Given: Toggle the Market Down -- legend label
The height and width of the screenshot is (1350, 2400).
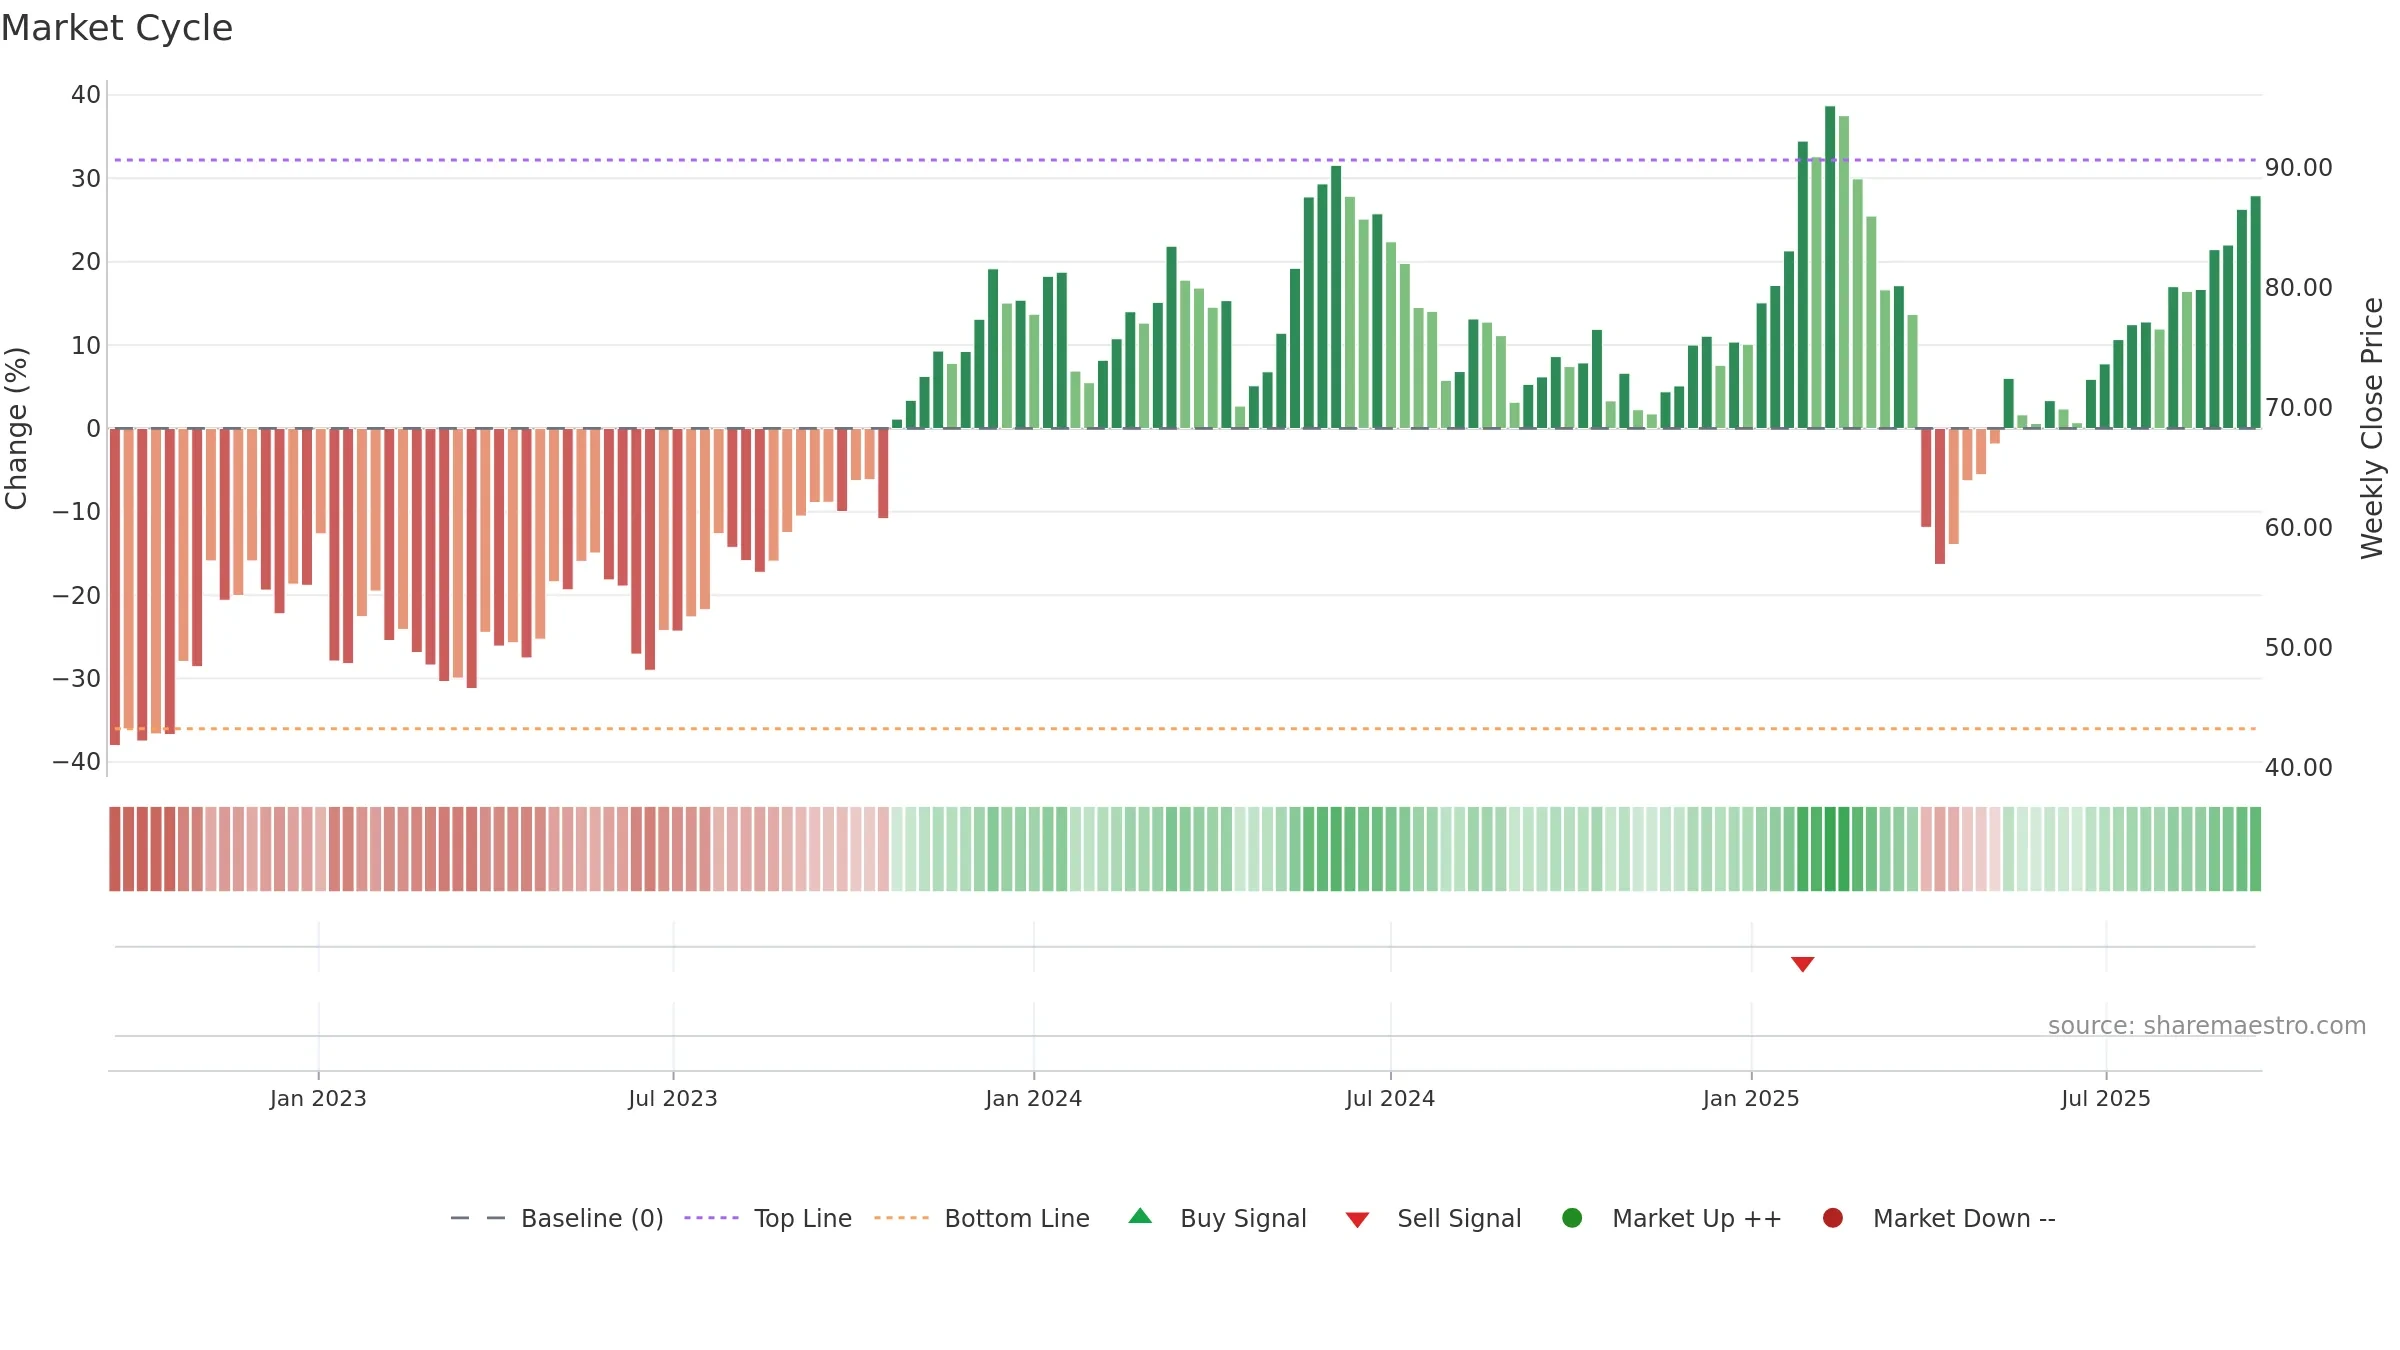Looking at the screenshot, I should [1964, 1218].
